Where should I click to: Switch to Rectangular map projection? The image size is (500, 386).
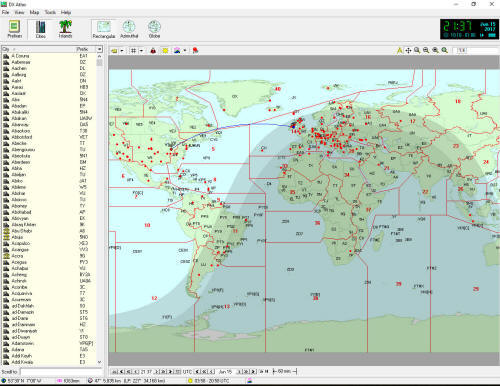pyautogui.click(x=104, y=29)
